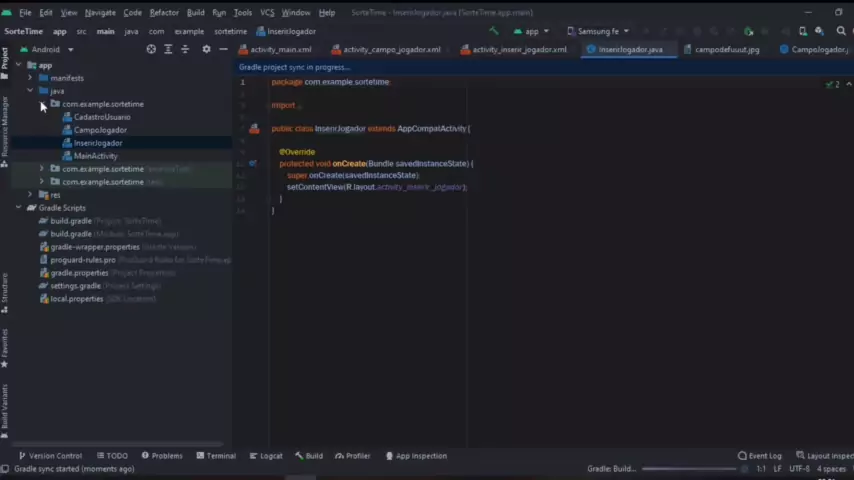Open the Samsung device selector dropdown

pos(598,31)
